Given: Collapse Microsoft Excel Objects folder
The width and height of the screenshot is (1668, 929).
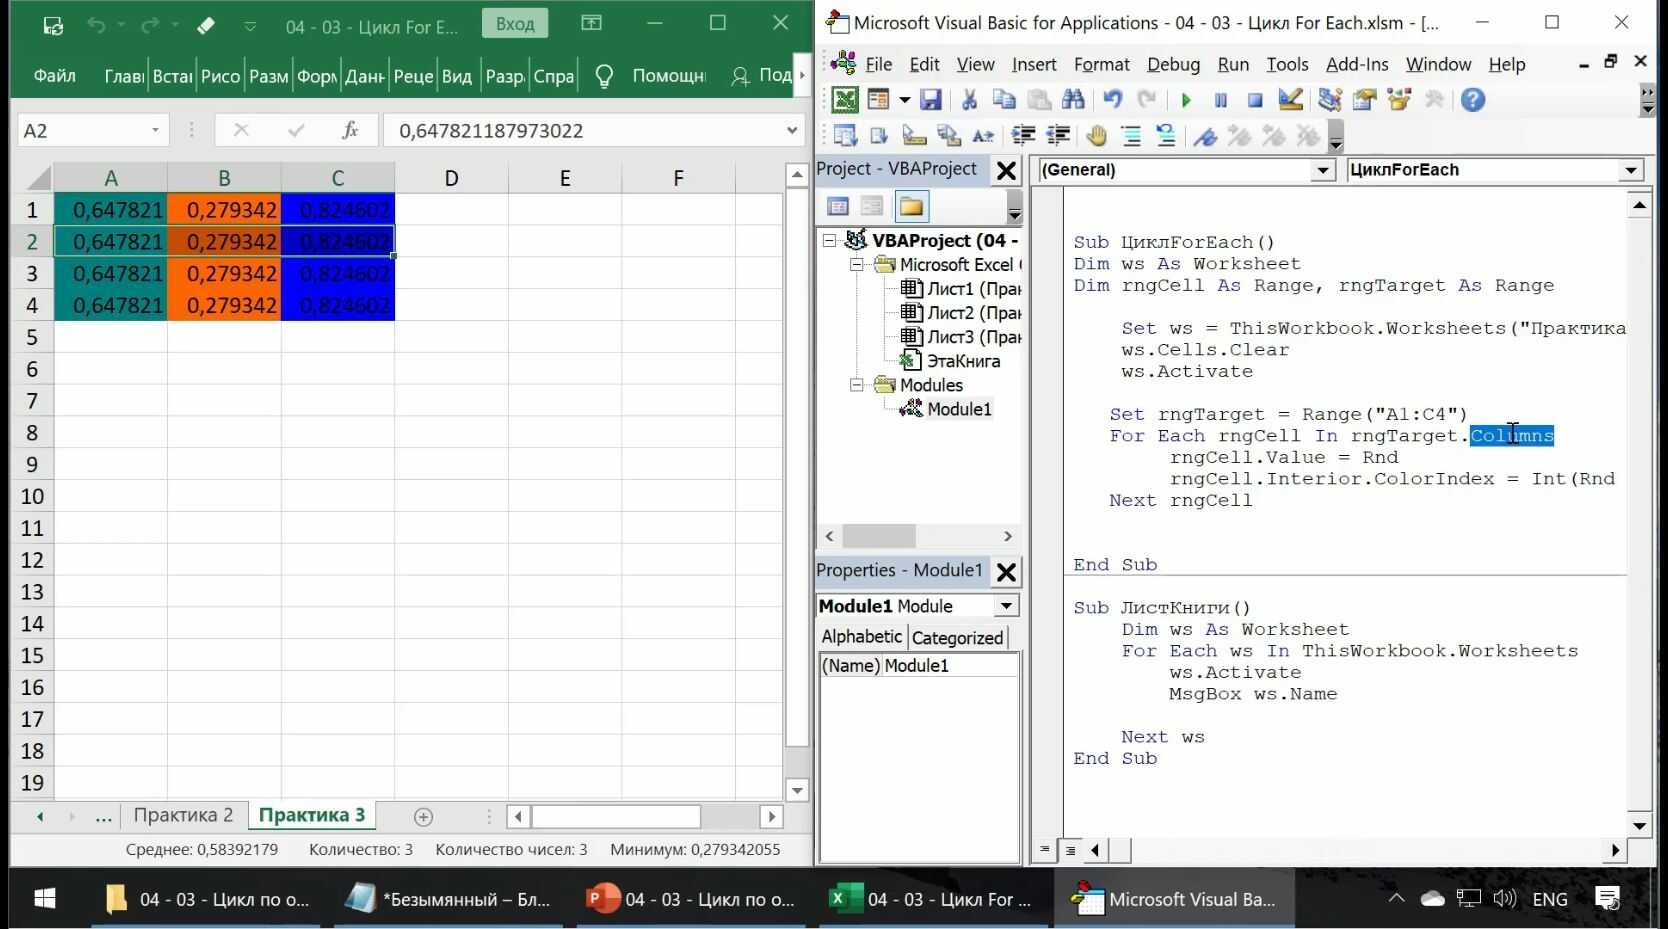Looking at the screenshot, I should coord(857,265).
